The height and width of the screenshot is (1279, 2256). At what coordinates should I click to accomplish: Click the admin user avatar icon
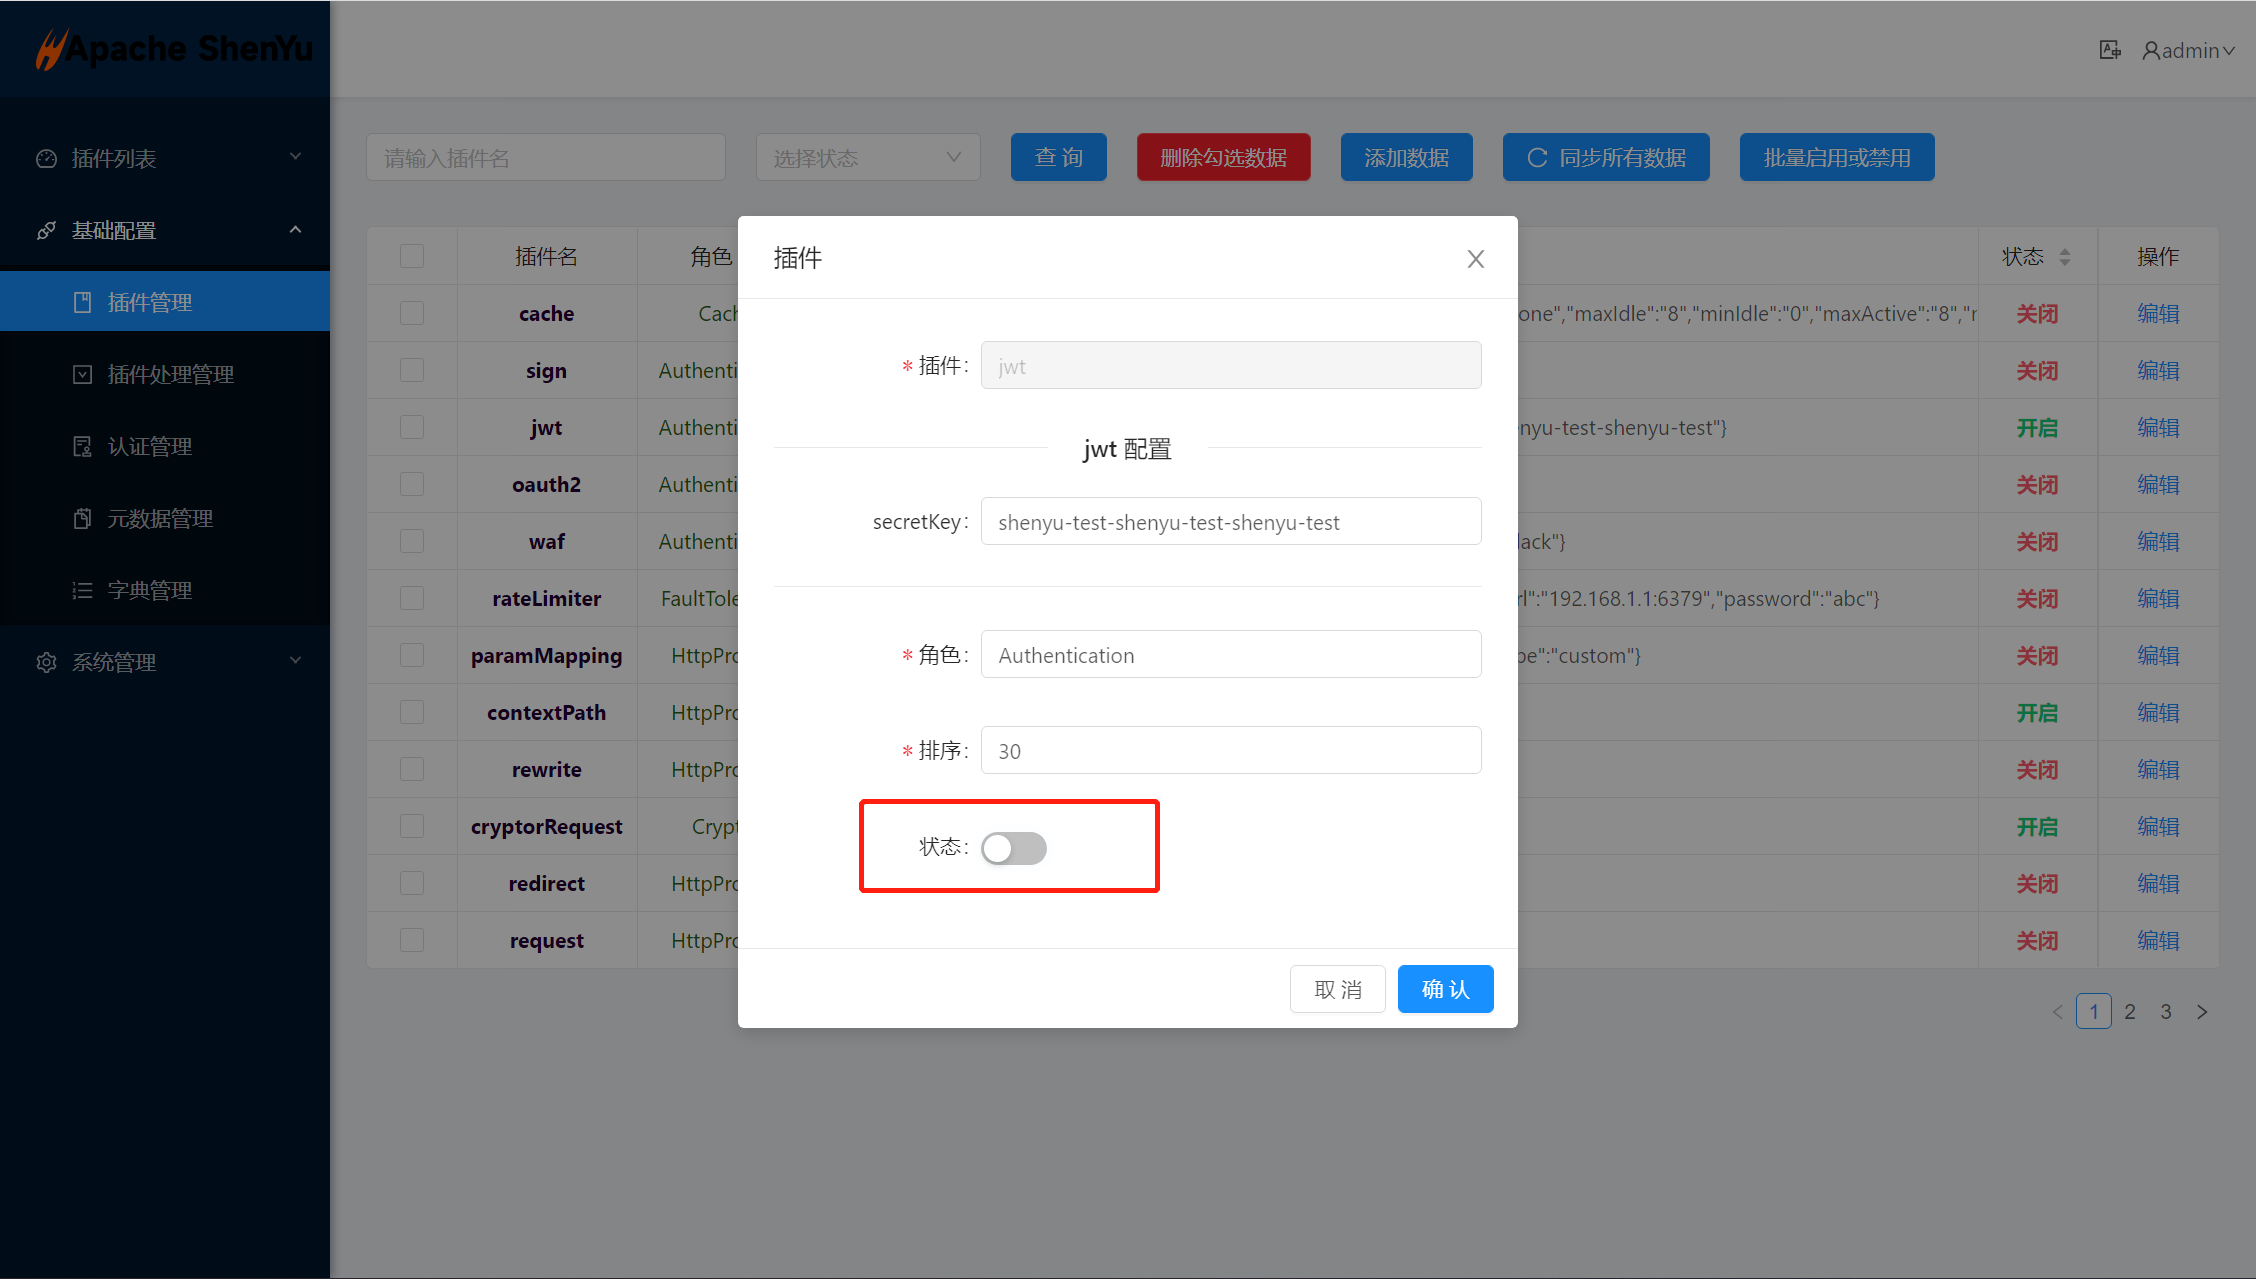[x=2150, y=50]
